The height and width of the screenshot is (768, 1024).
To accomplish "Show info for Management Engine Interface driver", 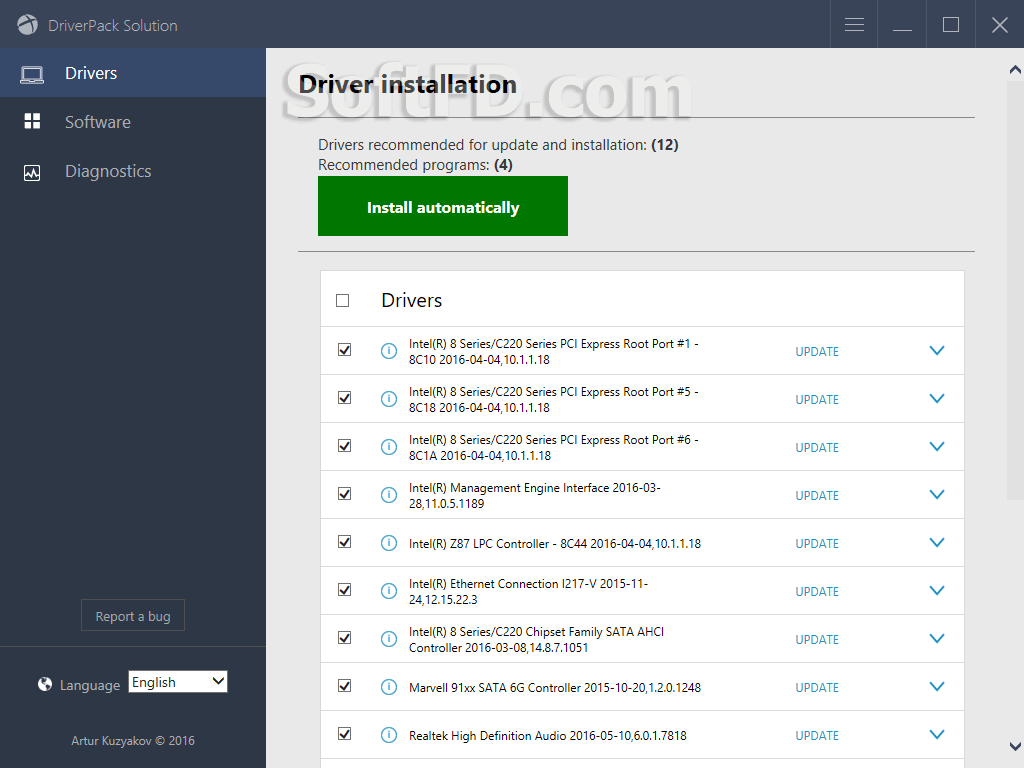I will [x=389, y=495].
